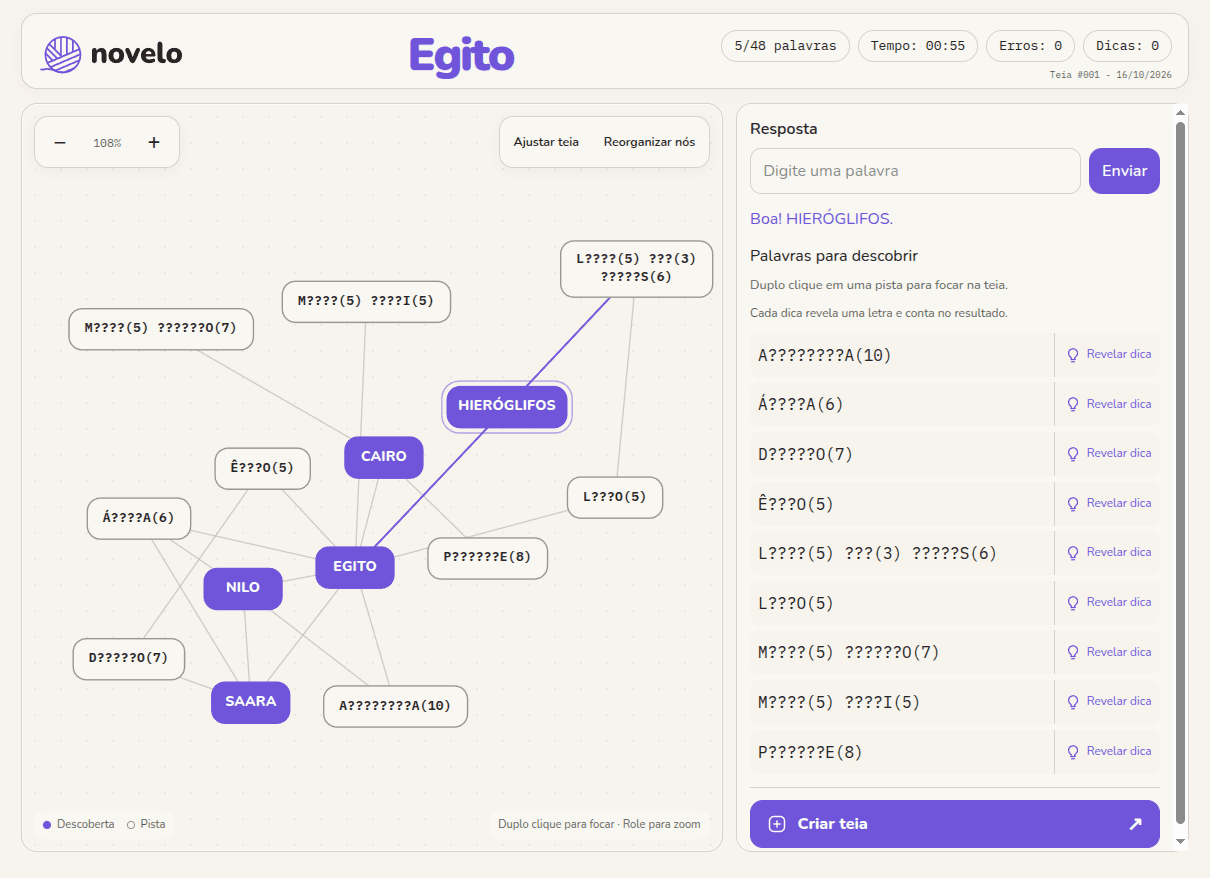Click the arrow icon on Criar teia

[1135, 824]
